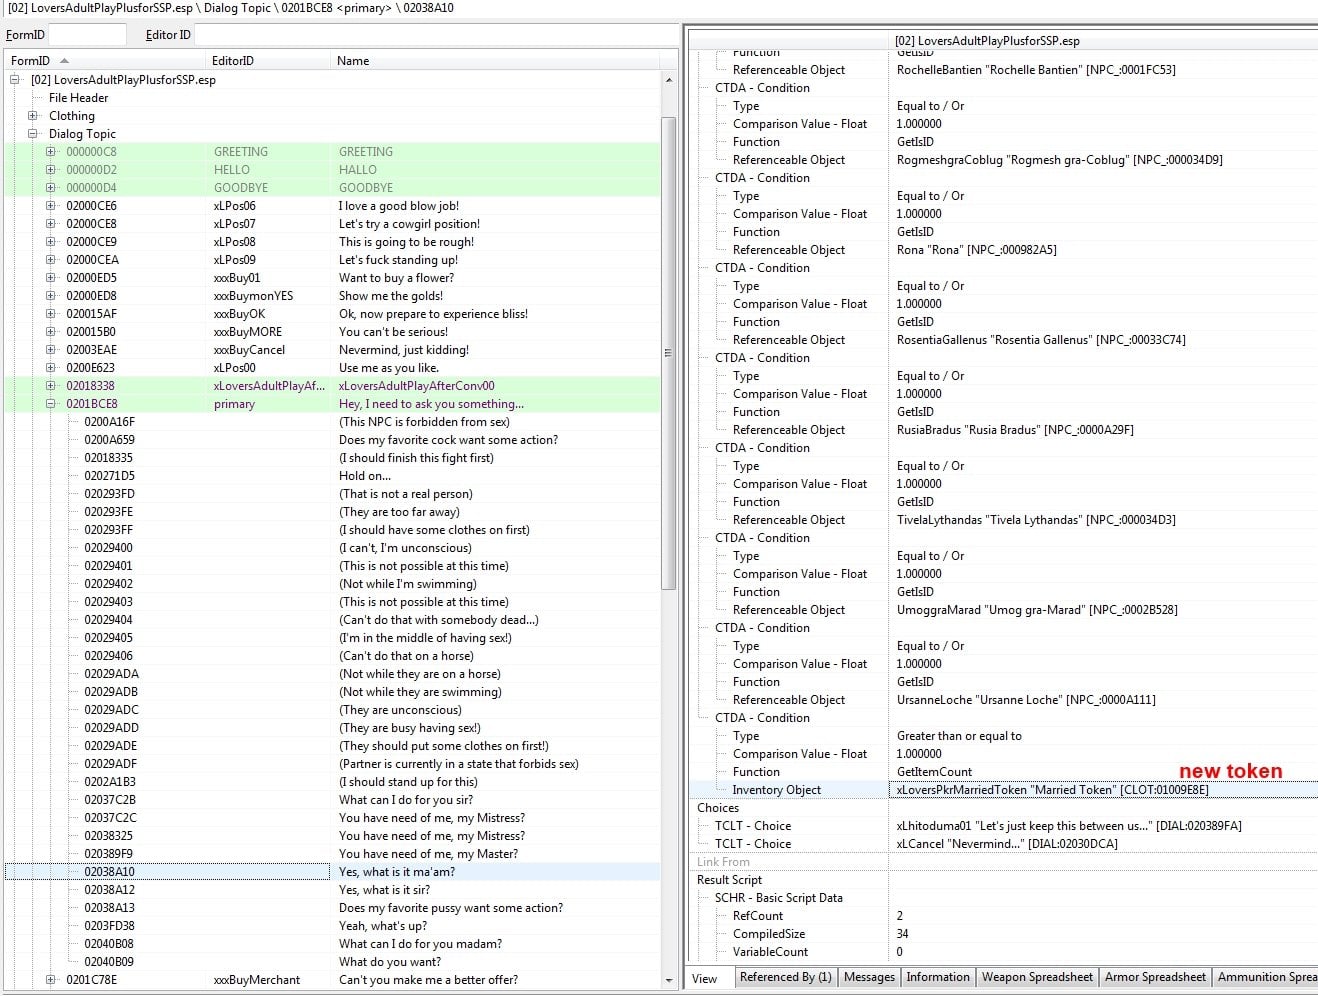Click the RusiaBradus referenceable object value
Viewport: 1318px width, 996px height.
1015,430
